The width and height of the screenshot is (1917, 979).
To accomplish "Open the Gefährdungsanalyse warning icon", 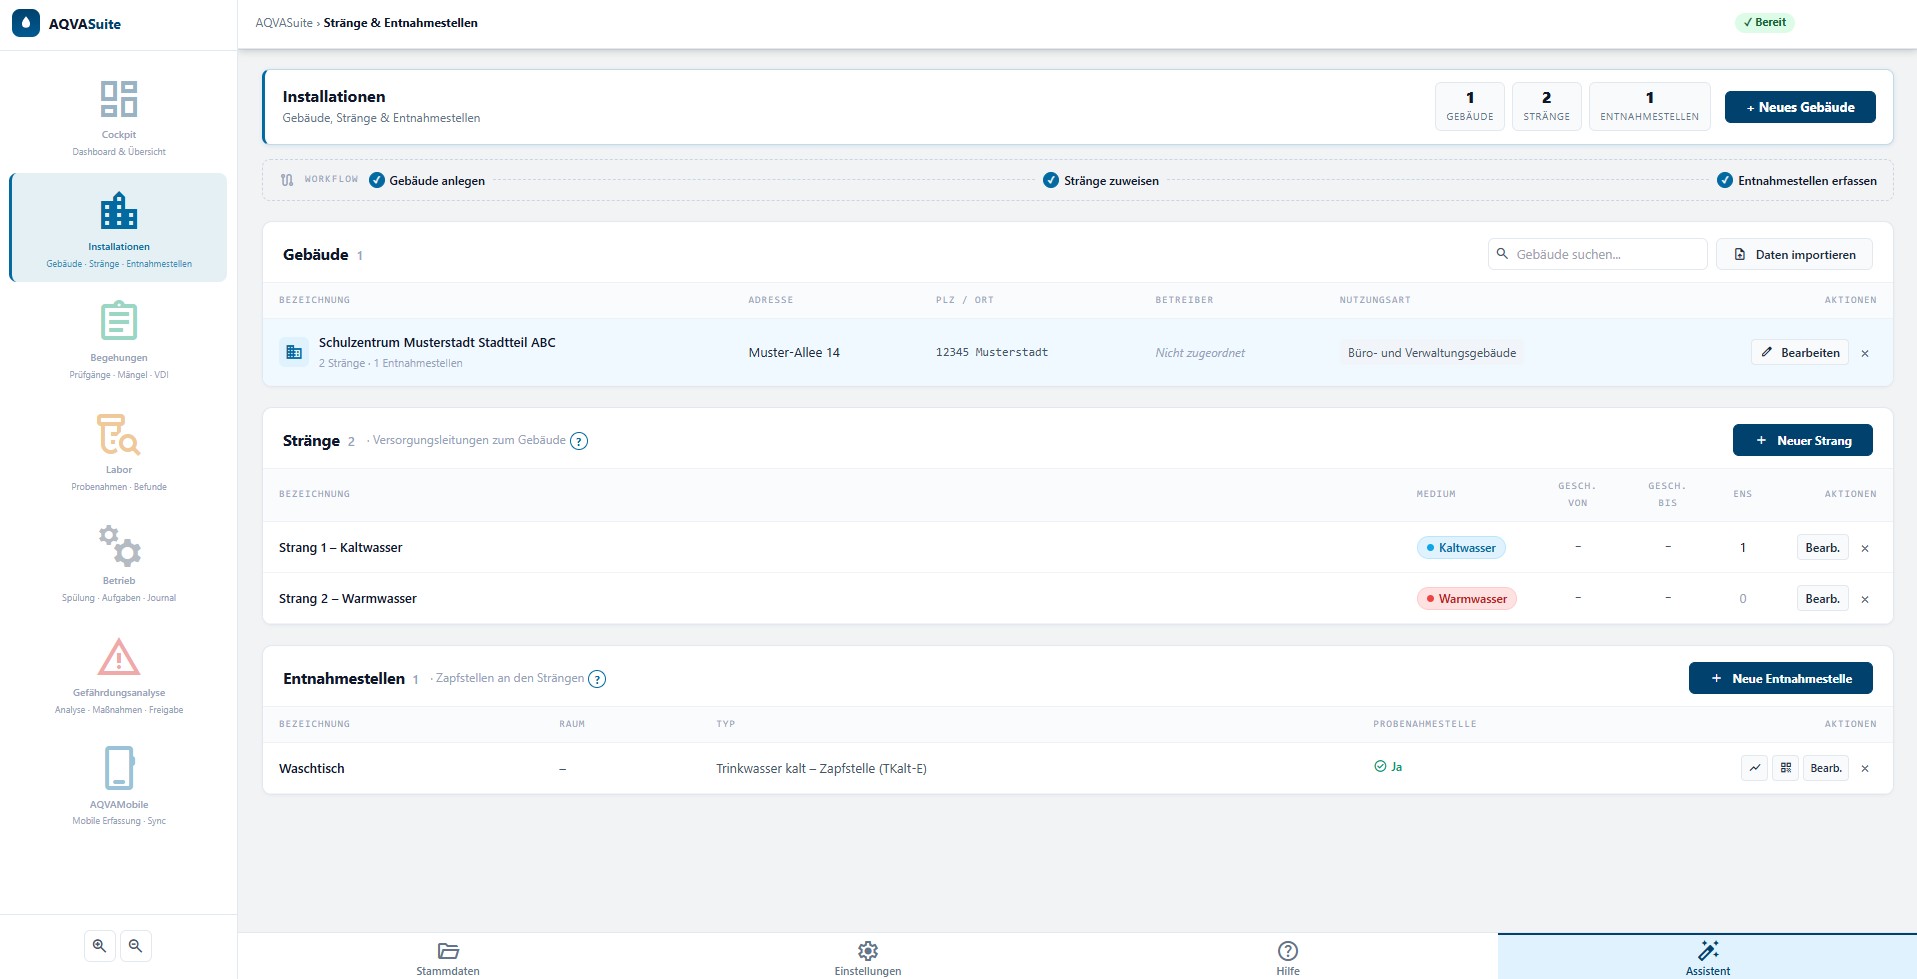I will point(119,657).
